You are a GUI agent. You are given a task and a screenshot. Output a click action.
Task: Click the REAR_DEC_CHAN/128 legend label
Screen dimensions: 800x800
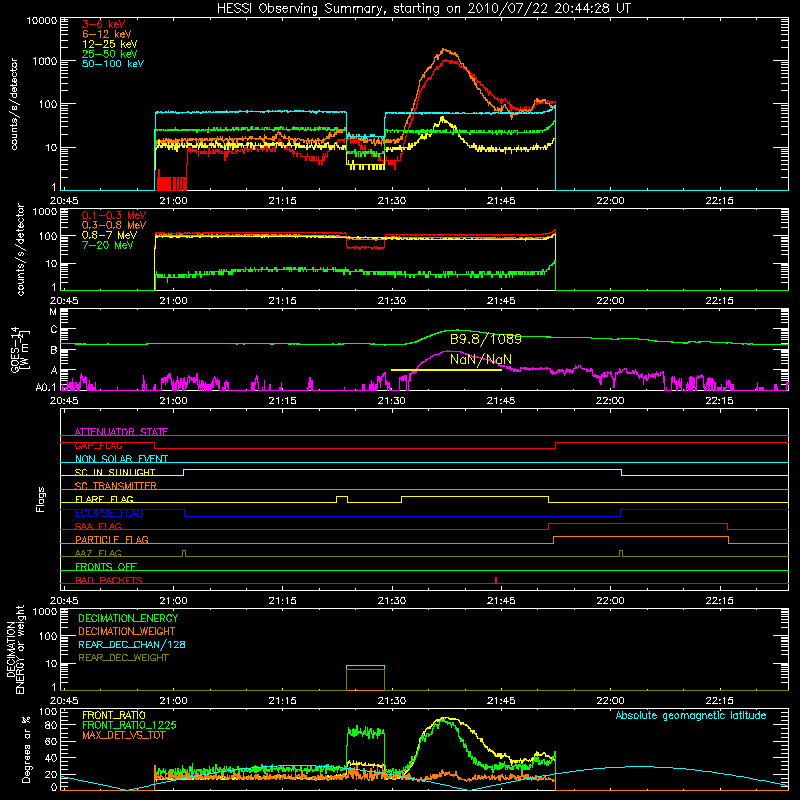[132, 644]
